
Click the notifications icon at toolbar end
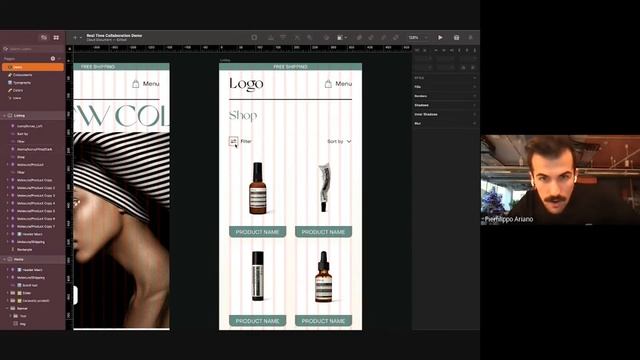(x=470, y=38)
